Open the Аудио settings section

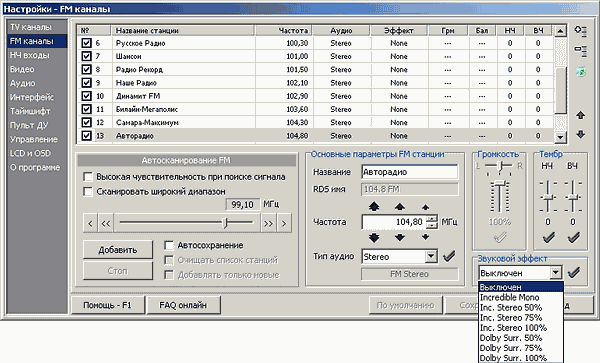(x=37, y=83)
